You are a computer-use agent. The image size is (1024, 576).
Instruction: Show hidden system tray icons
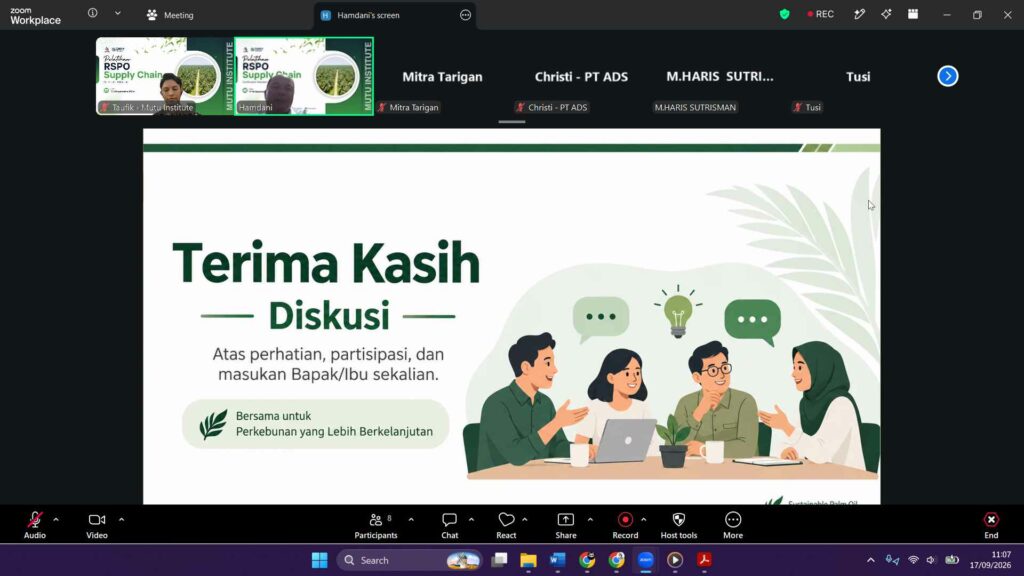871,560
